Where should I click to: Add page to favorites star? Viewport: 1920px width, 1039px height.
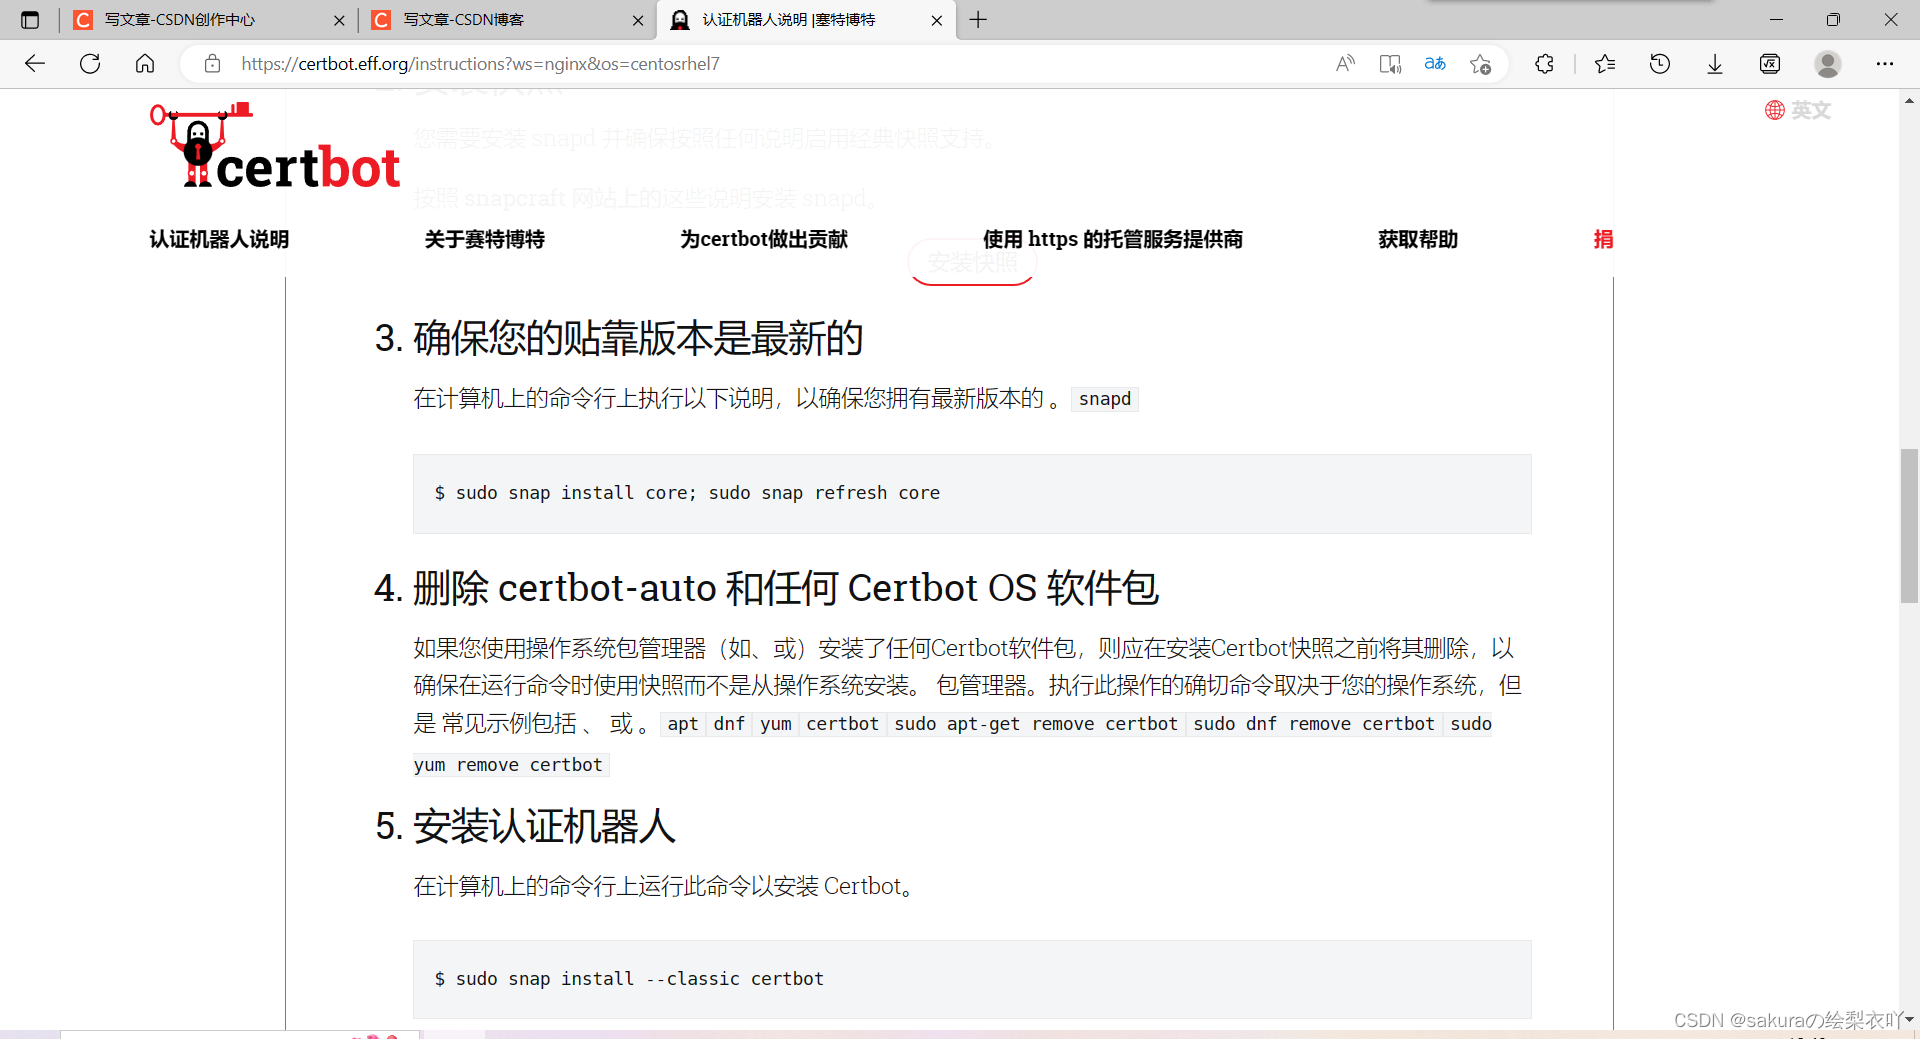(x=1481, y=64)
